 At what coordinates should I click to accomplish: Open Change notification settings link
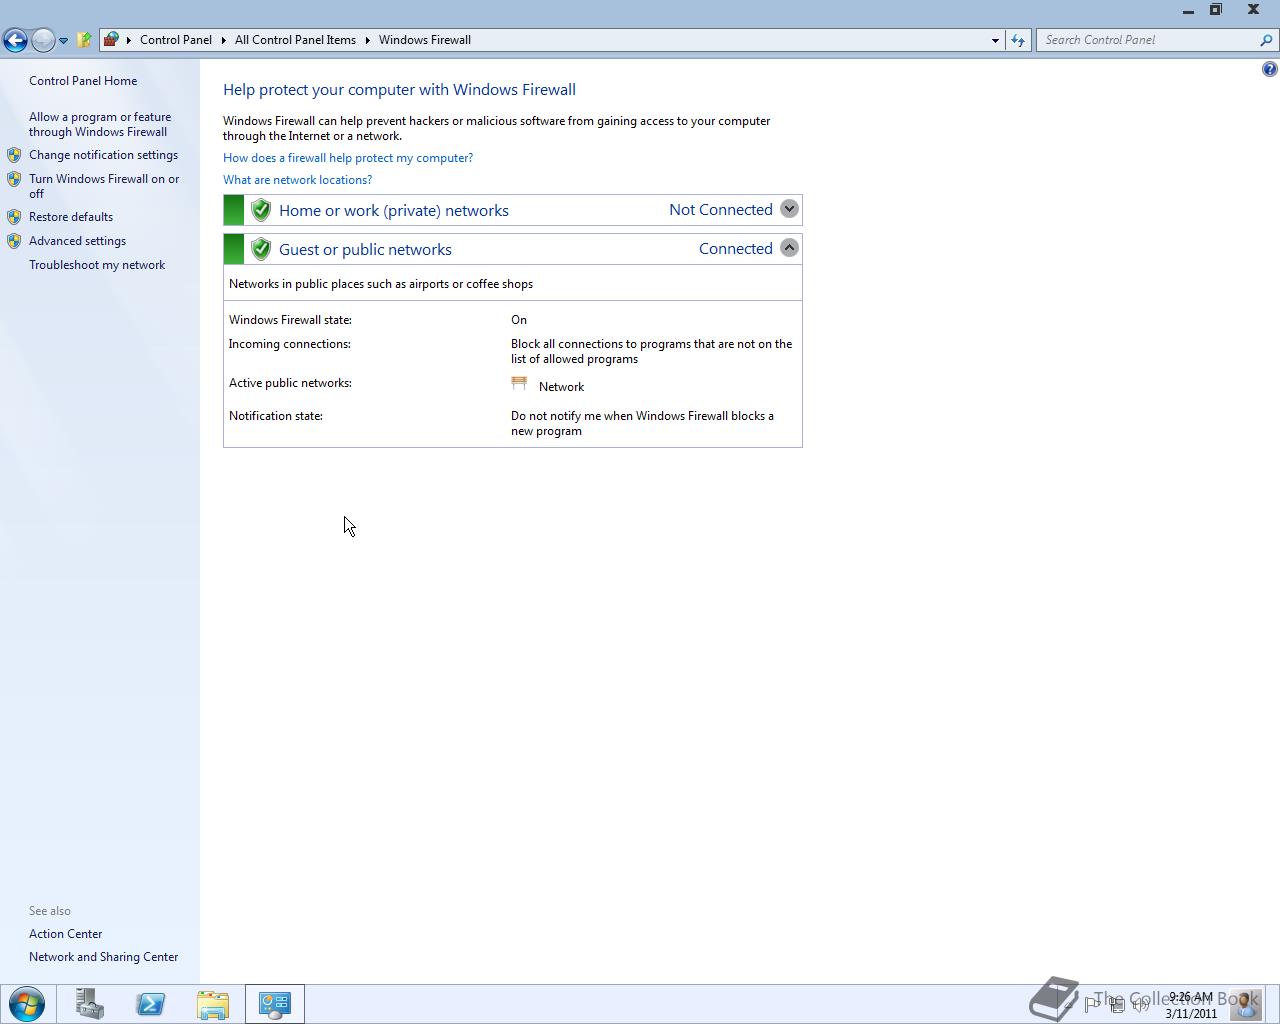(x=103, y=155)
